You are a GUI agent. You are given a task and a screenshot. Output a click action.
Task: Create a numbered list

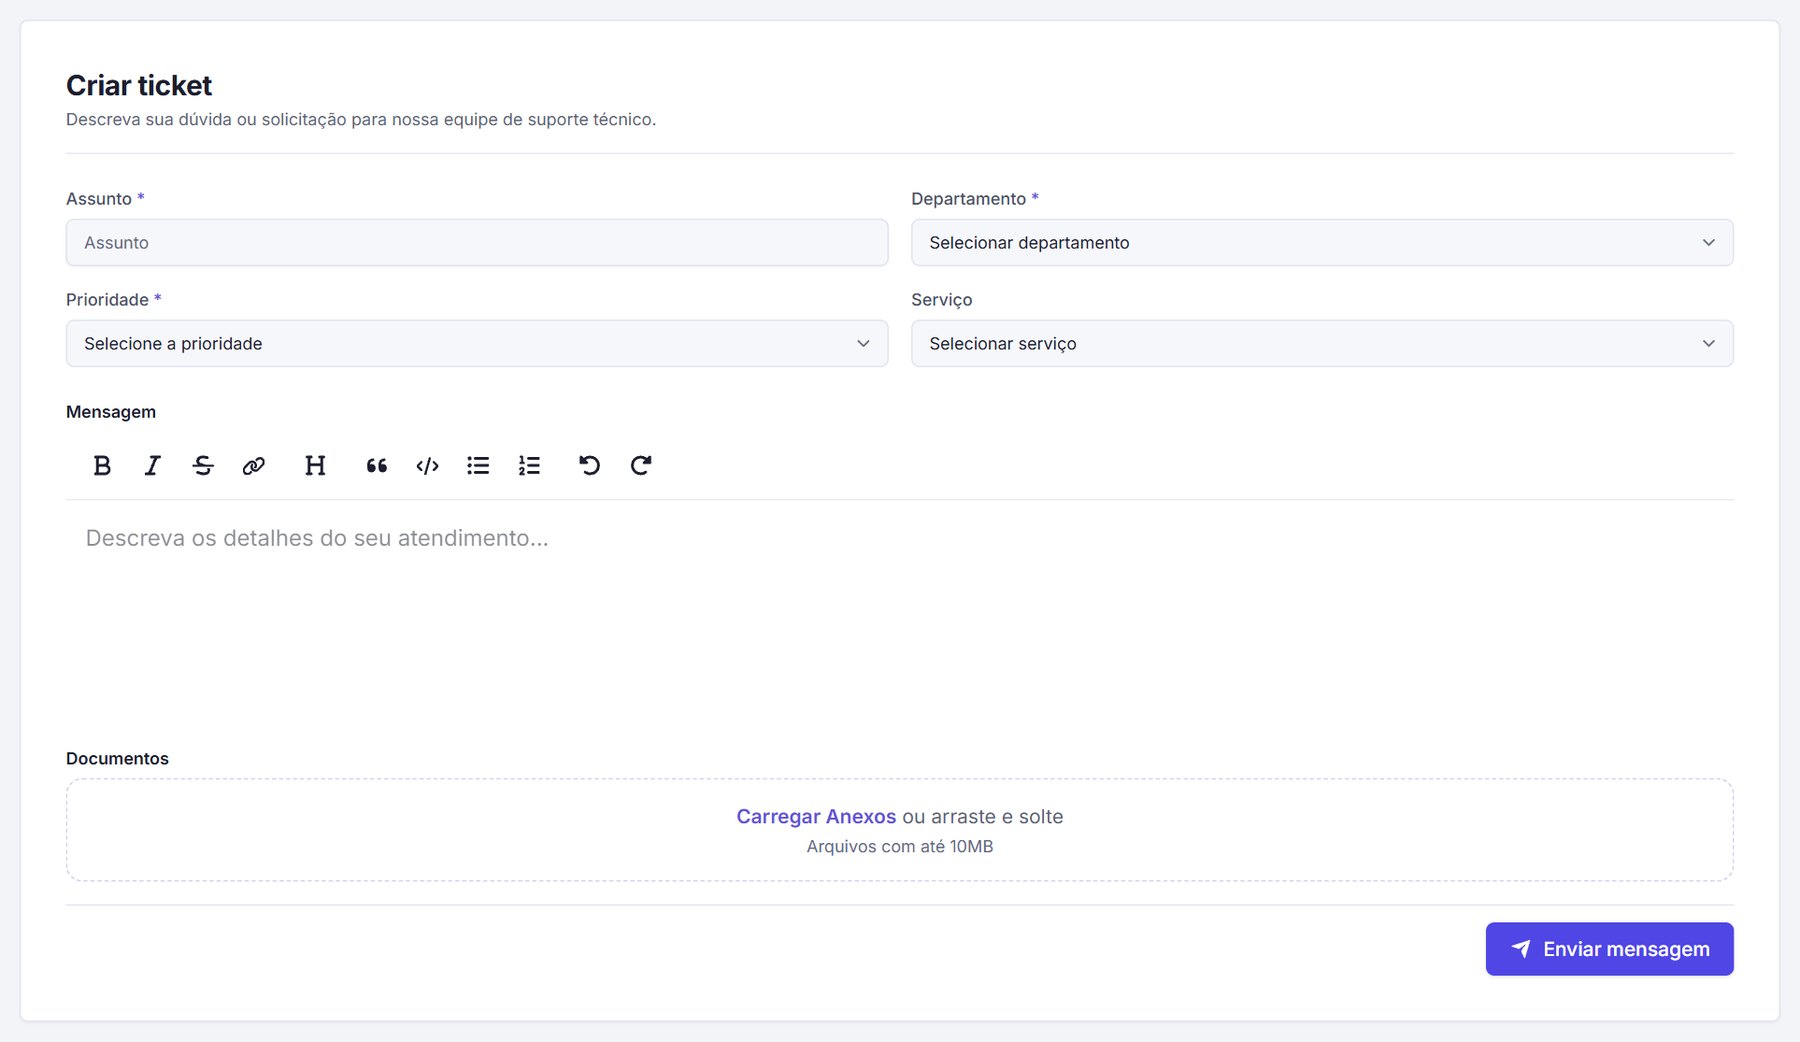point(529,465)
